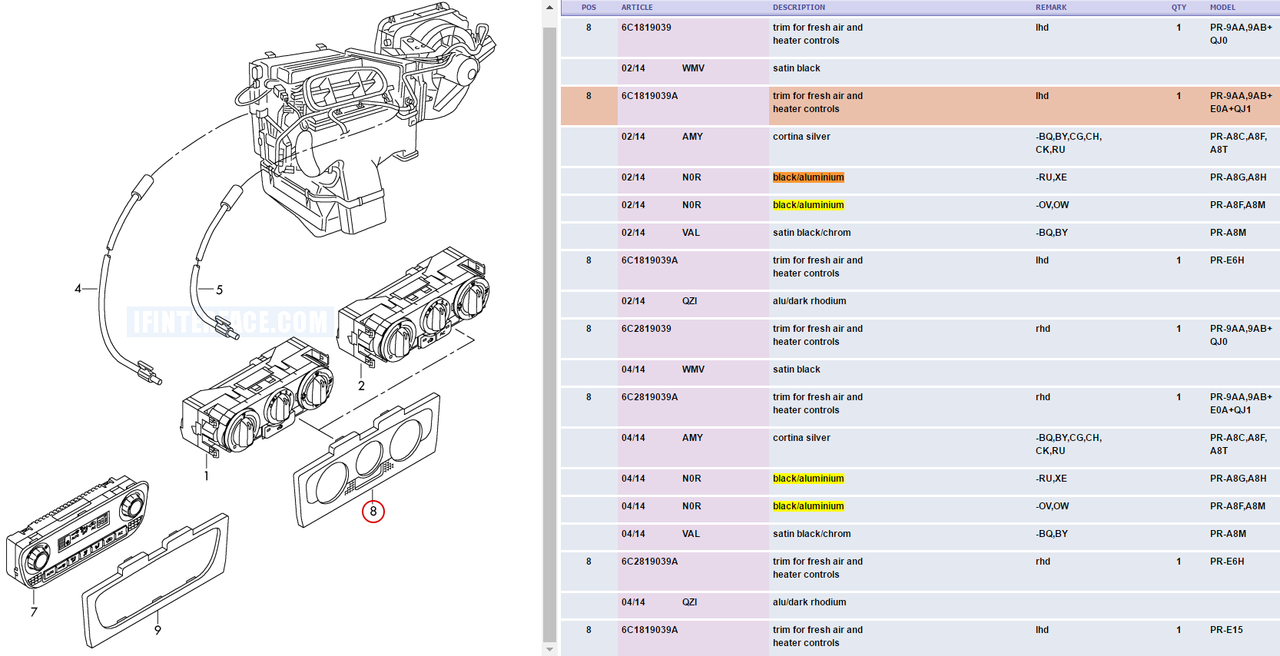This screenshot has width=1280, height=656.
Task: Click colour code QZI in the 02/14 row
Action: click(691, 301)
